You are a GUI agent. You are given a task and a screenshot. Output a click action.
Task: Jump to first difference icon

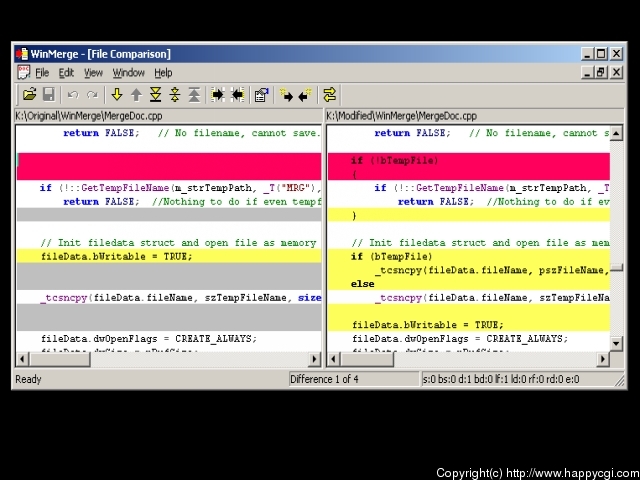tap(194, 95)
